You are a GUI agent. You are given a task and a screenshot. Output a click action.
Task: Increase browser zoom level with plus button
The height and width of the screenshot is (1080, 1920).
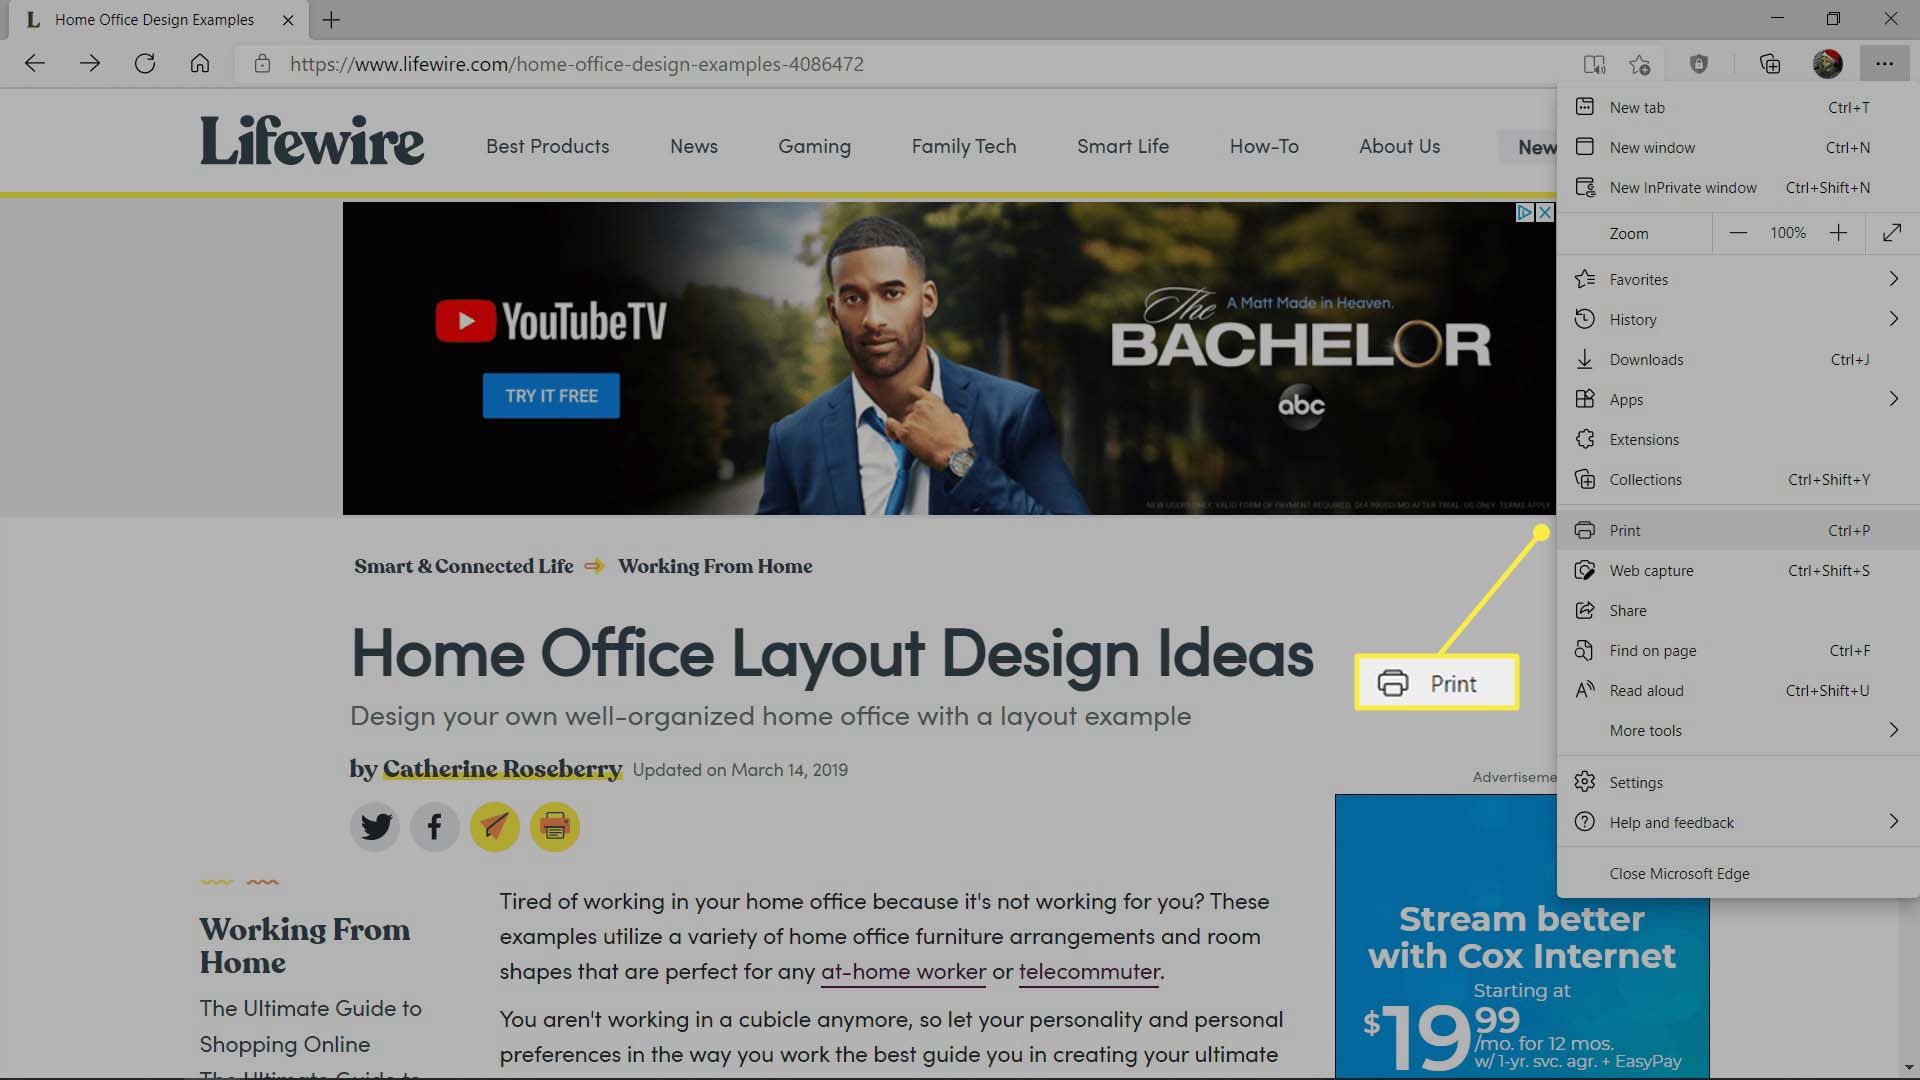coord(1838,233)
